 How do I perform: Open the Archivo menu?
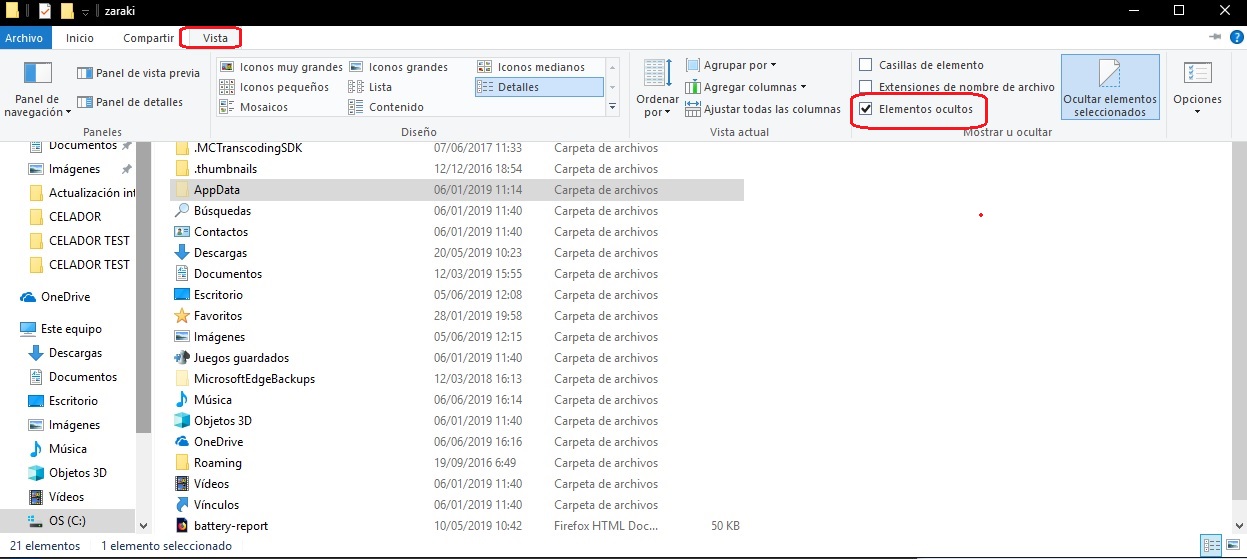coord(22,38)
